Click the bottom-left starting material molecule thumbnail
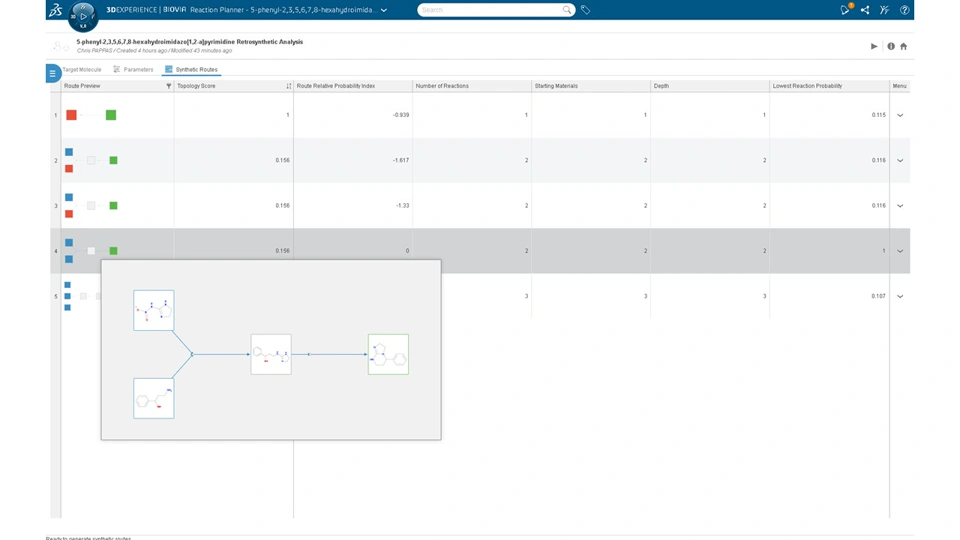This screenshot has height=540, width=960. pos(154,399)
